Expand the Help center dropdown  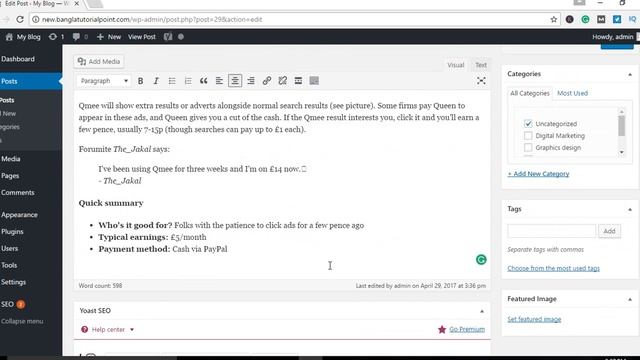[x=108, y=329]
